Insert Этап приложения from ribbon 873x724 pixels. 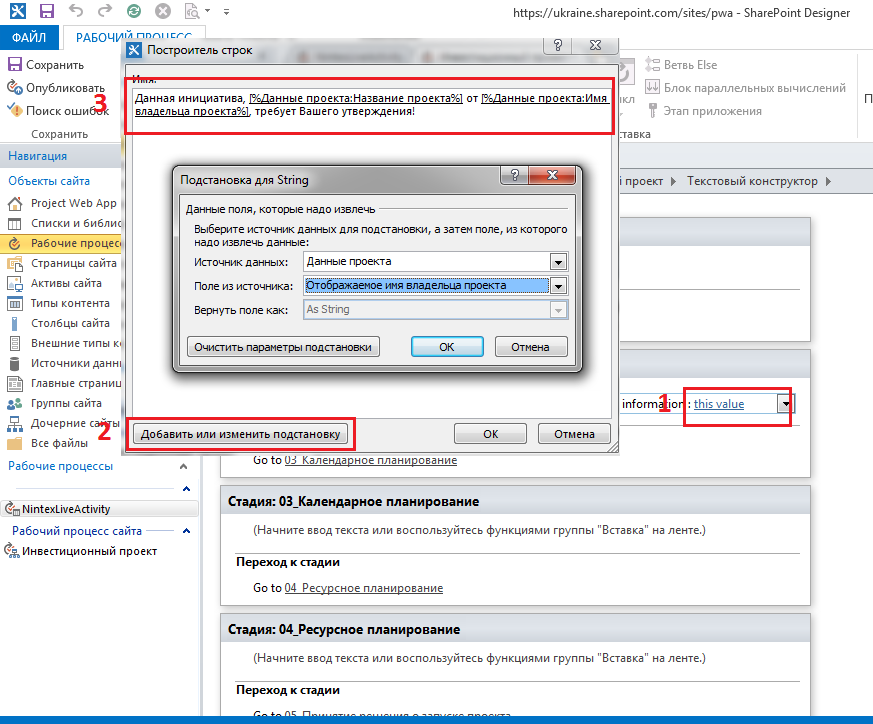point(703,111)
